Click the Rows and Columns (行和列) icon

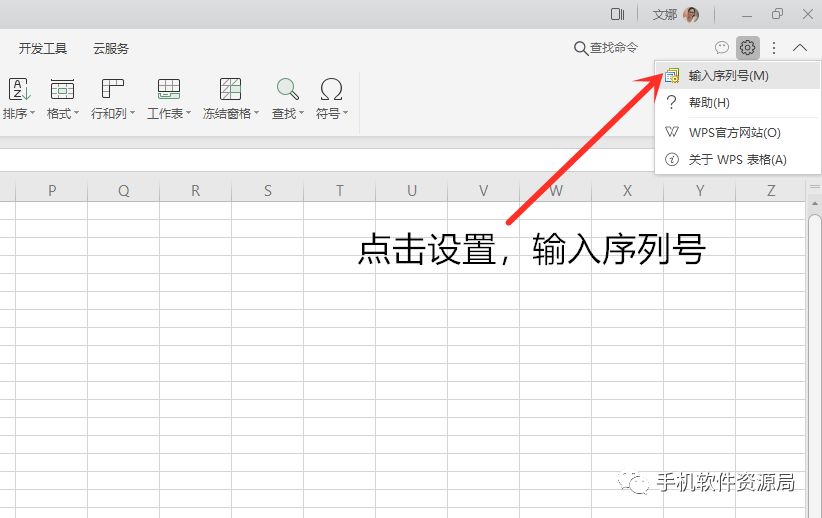[x=112, y=89]
